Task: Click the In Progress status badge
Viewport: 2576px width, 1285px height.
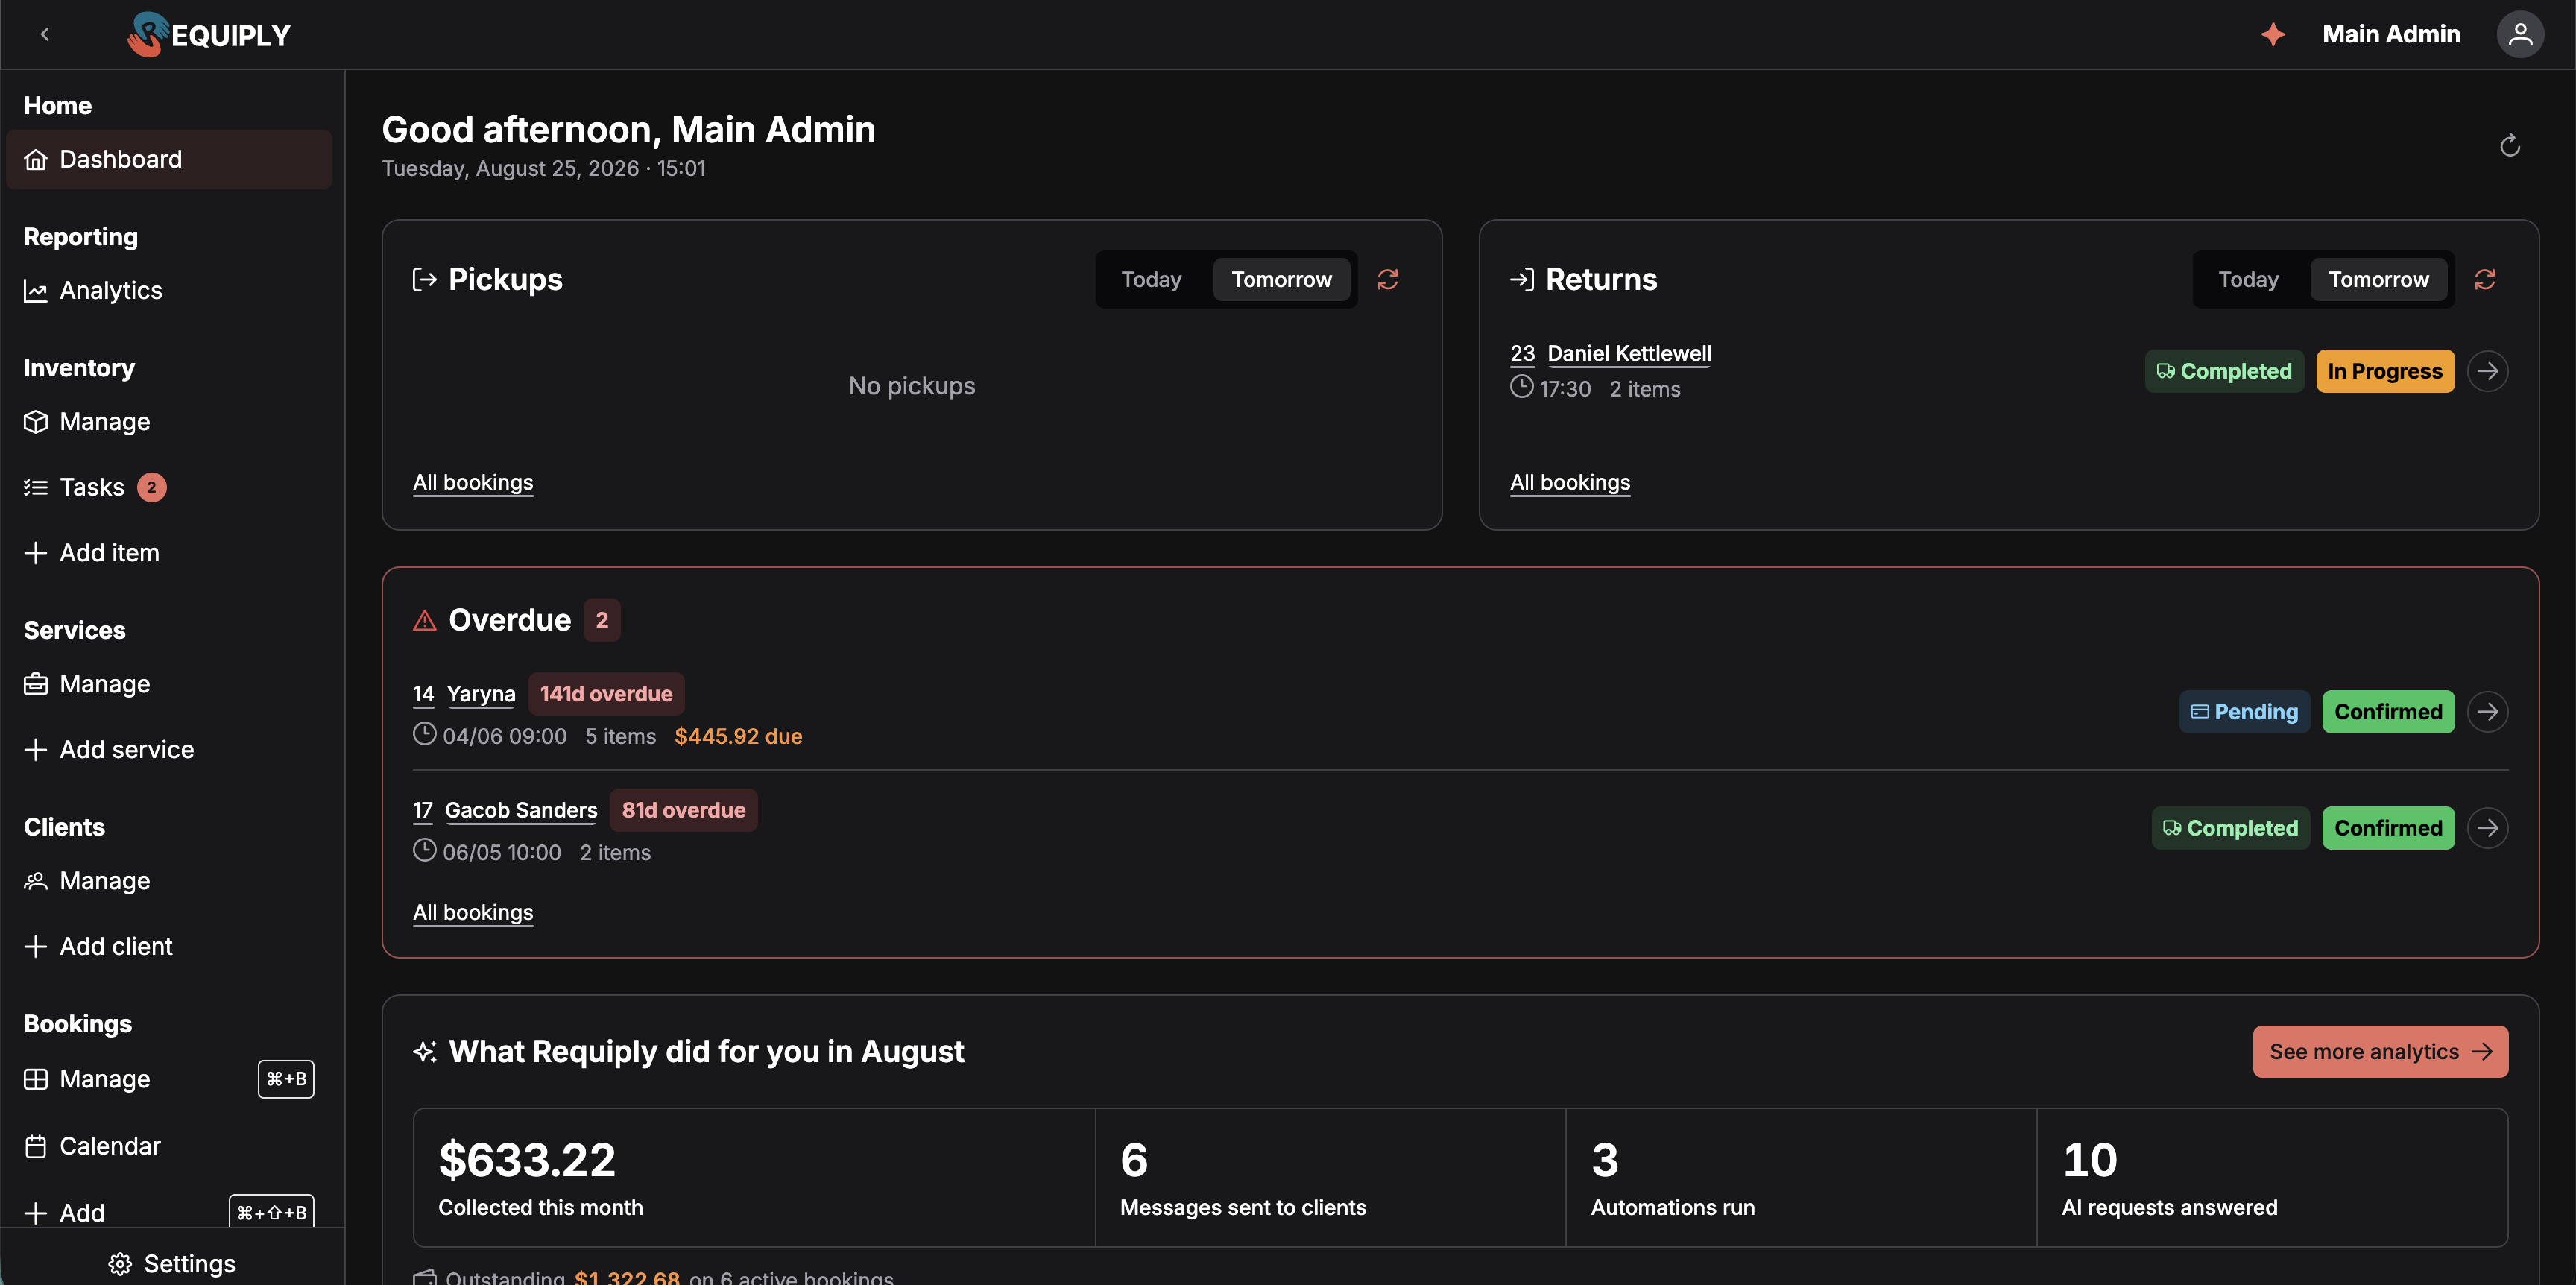Action: [2385, 371]
